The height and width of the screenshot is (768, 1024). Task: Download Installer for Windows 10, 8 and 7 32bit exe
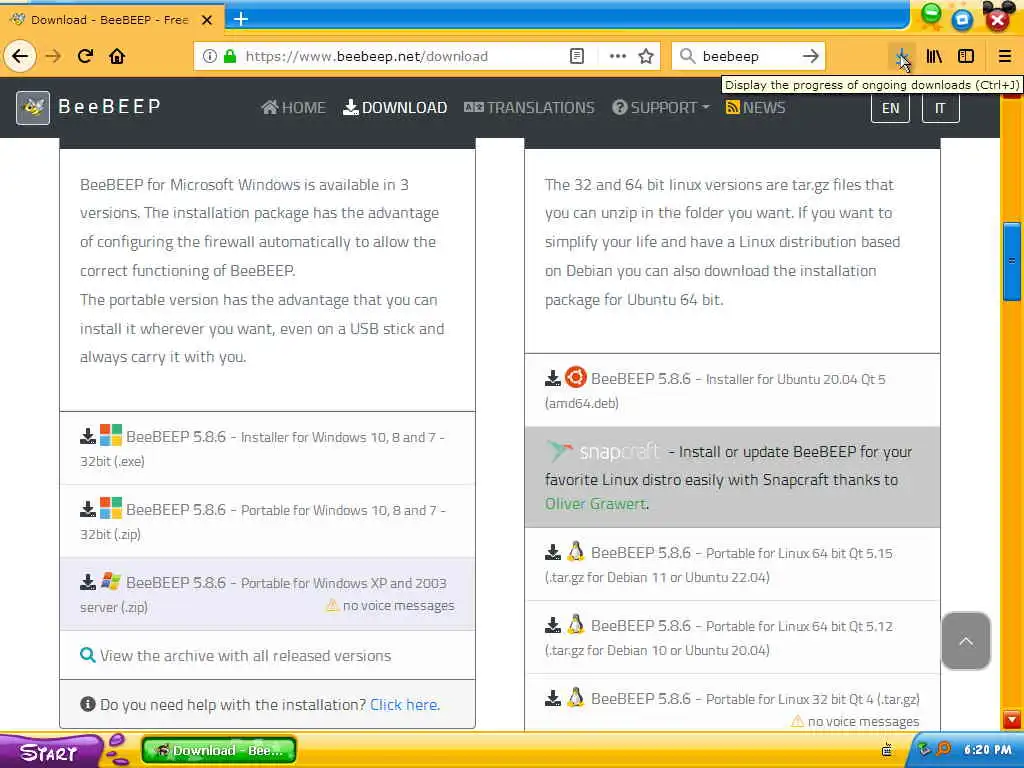pyautogui.click(x=267, y=448)
